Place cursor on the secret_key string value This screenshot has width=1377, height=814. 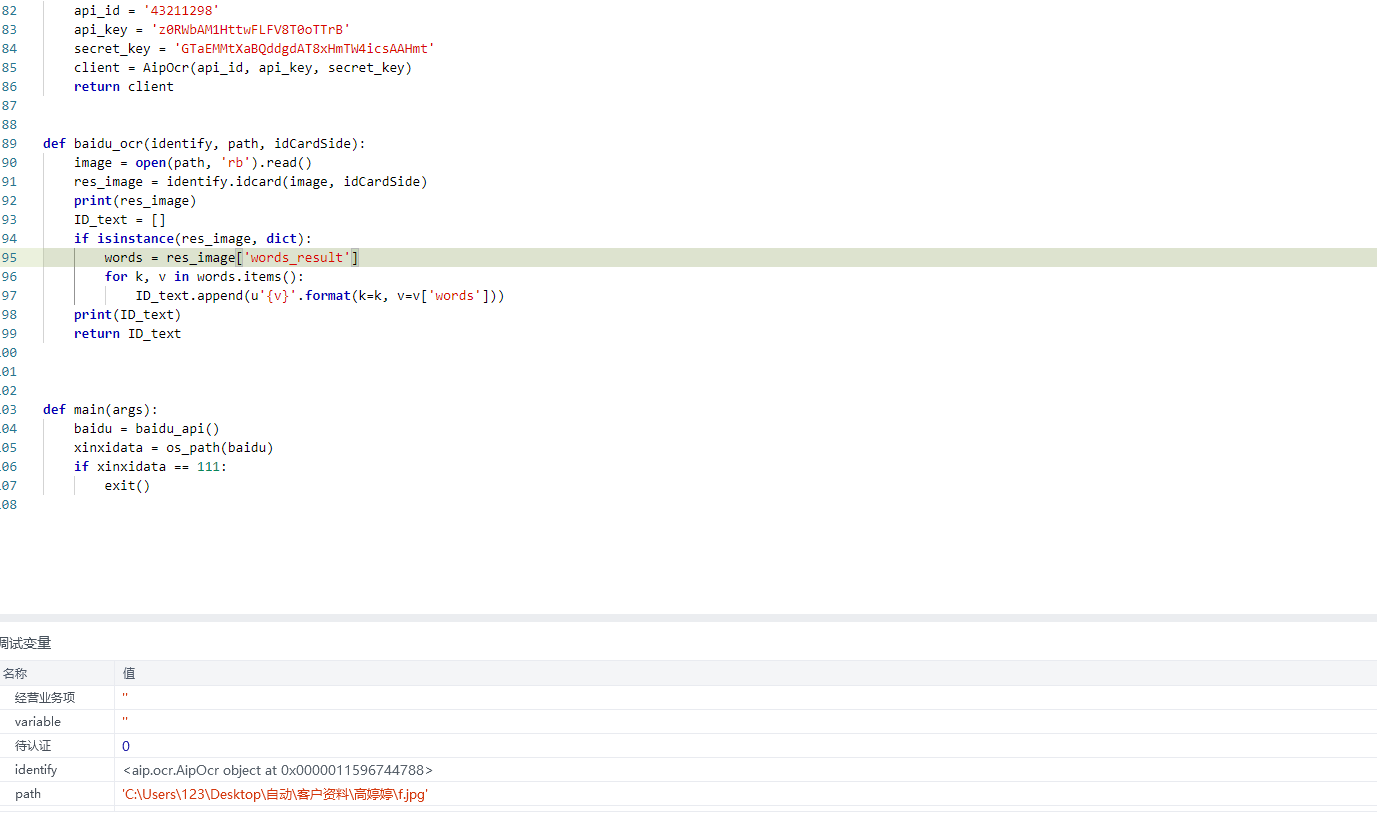[305, 49]
